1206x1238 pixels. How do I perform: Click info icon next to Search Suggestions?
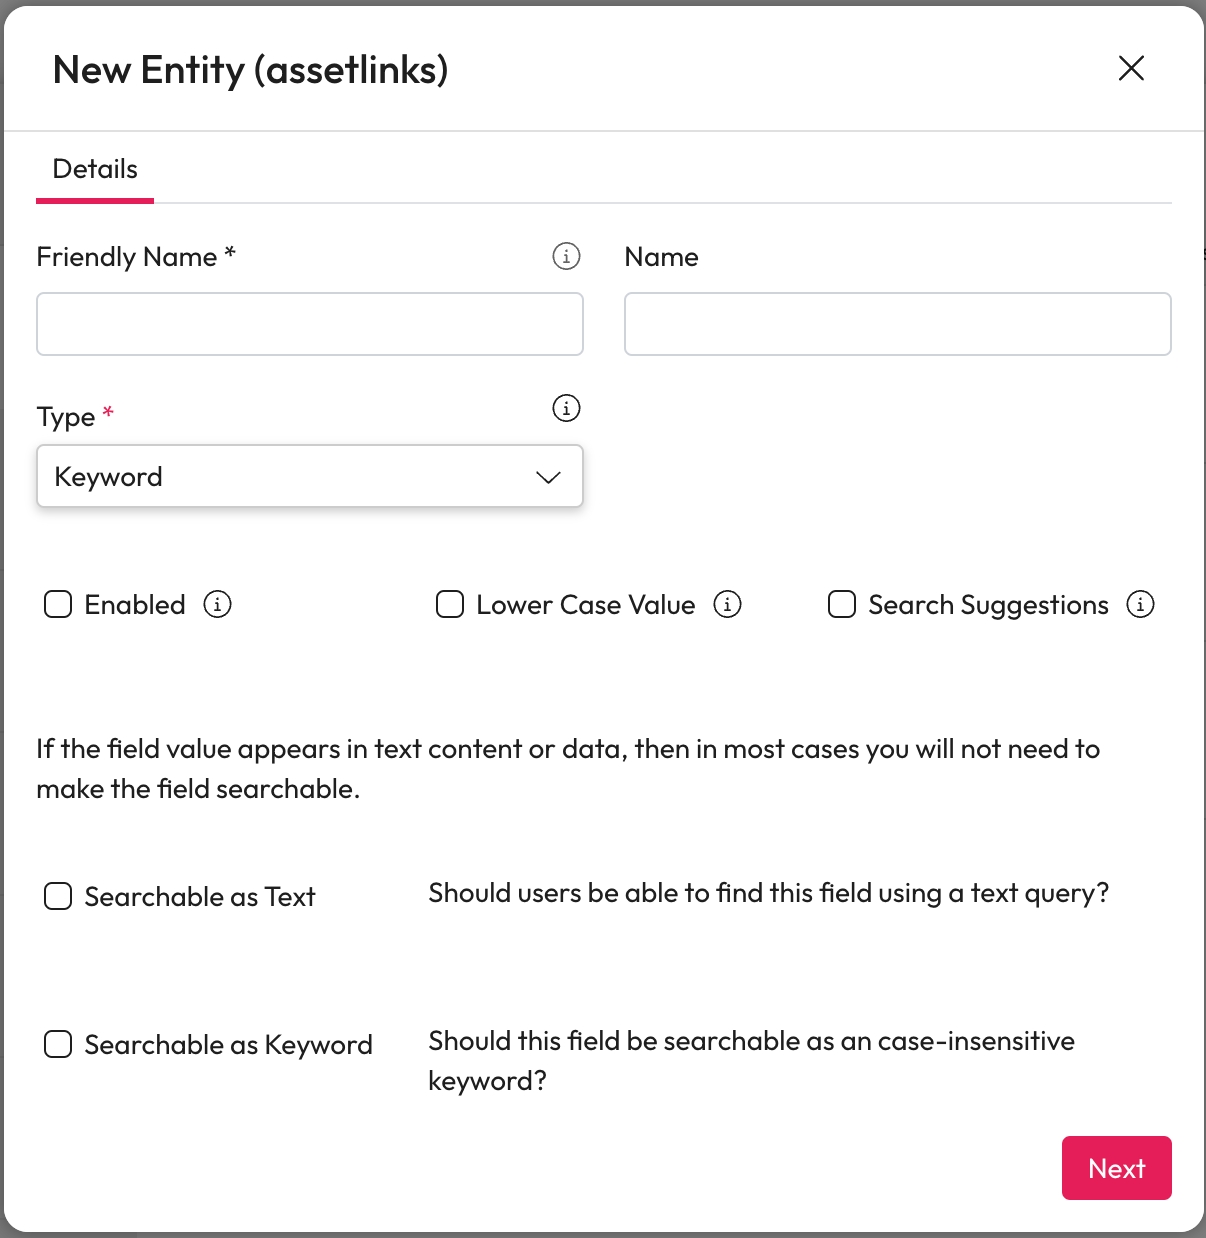pyautogui.click(x=1140, y=604)
